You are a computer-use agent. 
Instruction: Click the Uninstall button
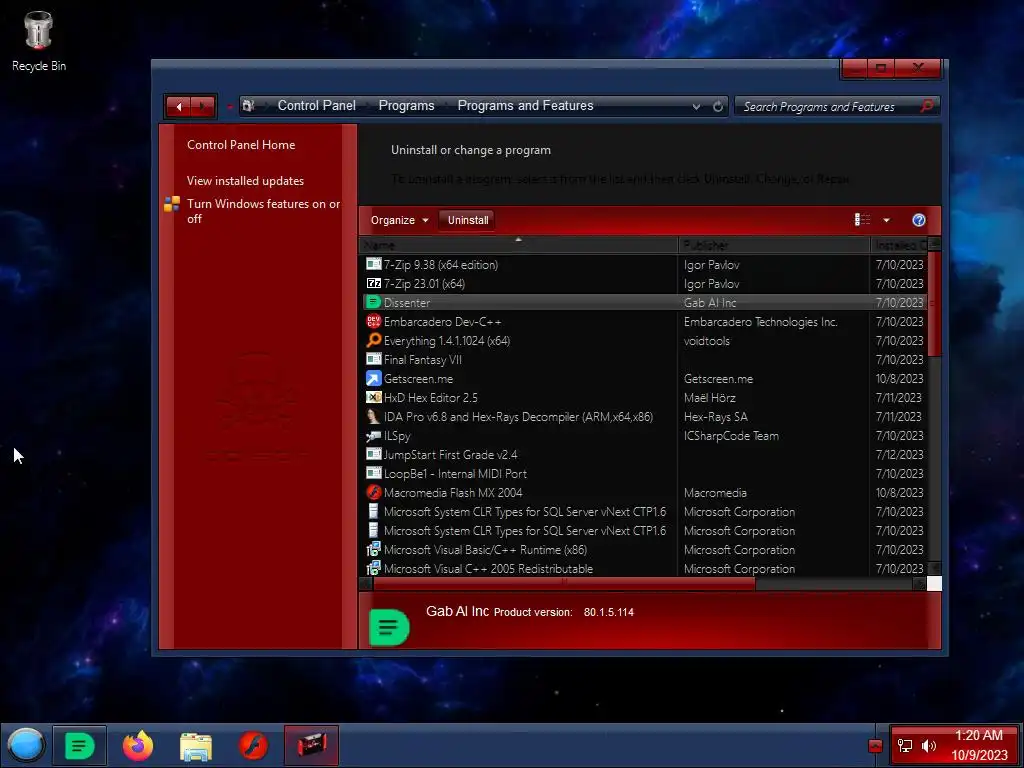(468, 220)
